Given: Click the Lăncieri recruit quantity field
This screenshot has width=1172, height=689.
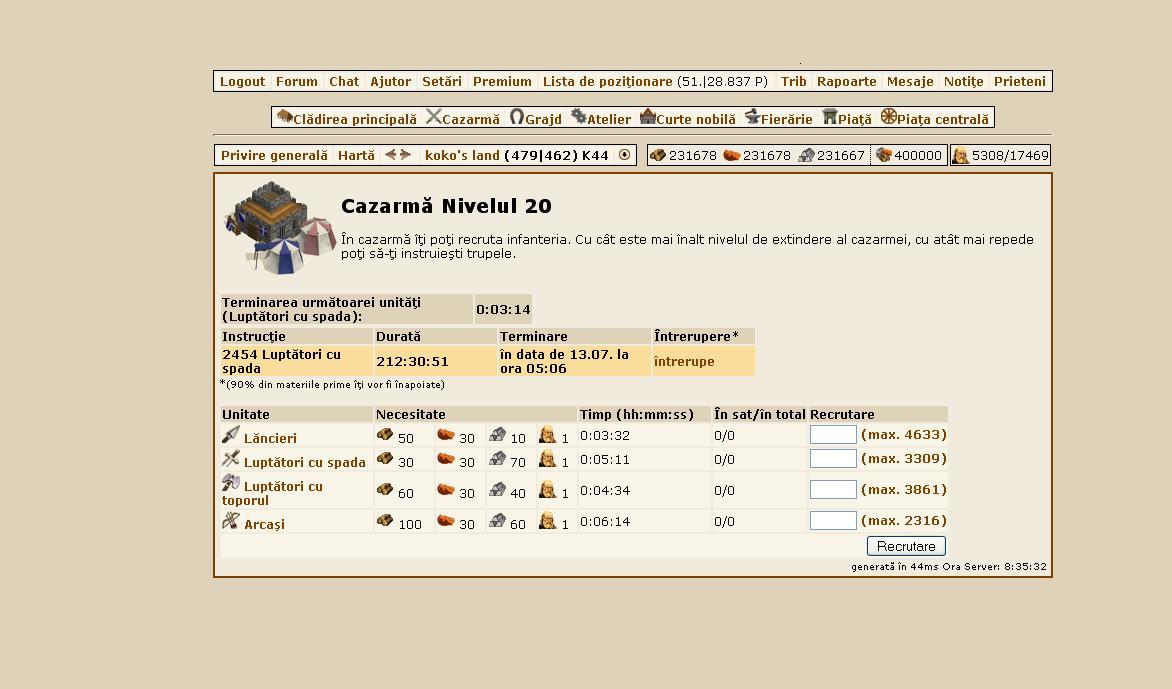Looking at the screenshot, I should click(833, 435).
